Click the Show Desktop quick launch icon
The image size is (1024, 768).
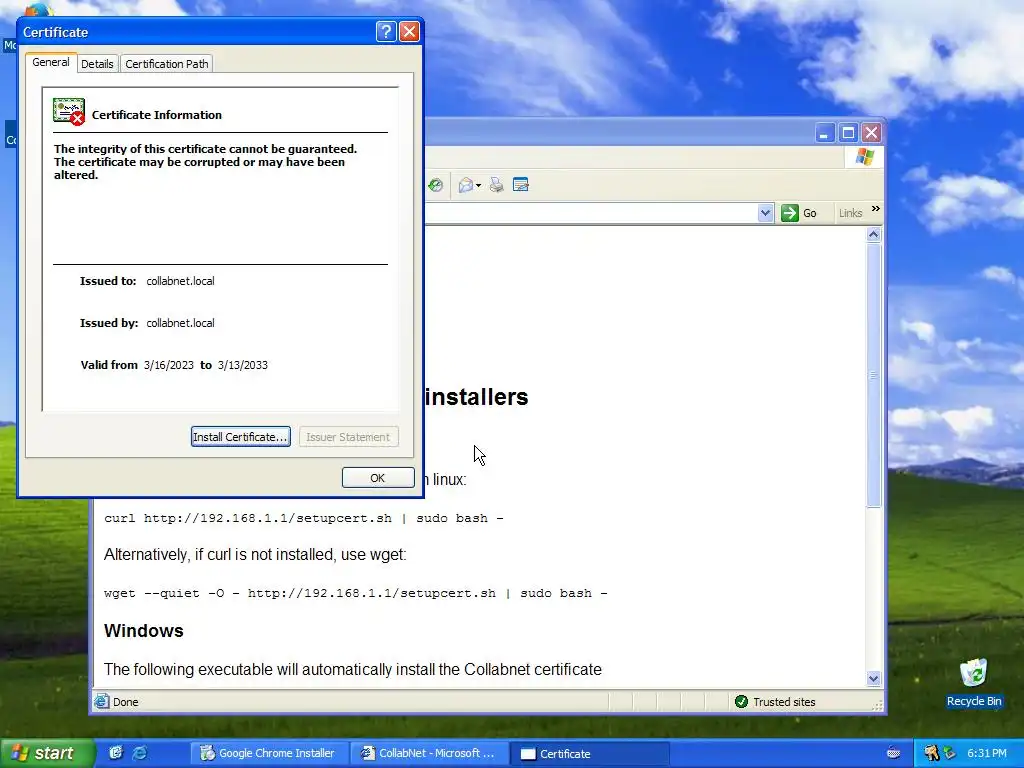(116, 753)
